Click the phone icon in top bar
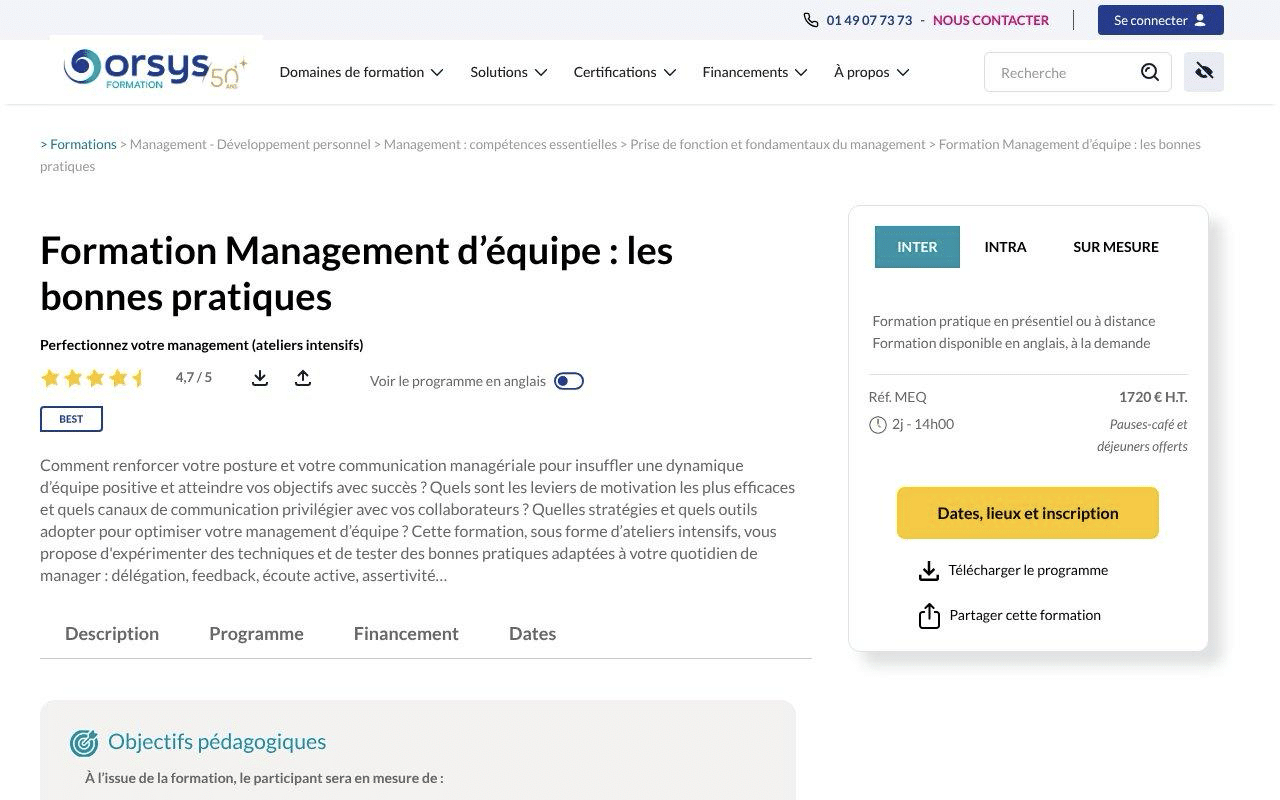This screenshot has height=800, width=1280. [811, 20]
